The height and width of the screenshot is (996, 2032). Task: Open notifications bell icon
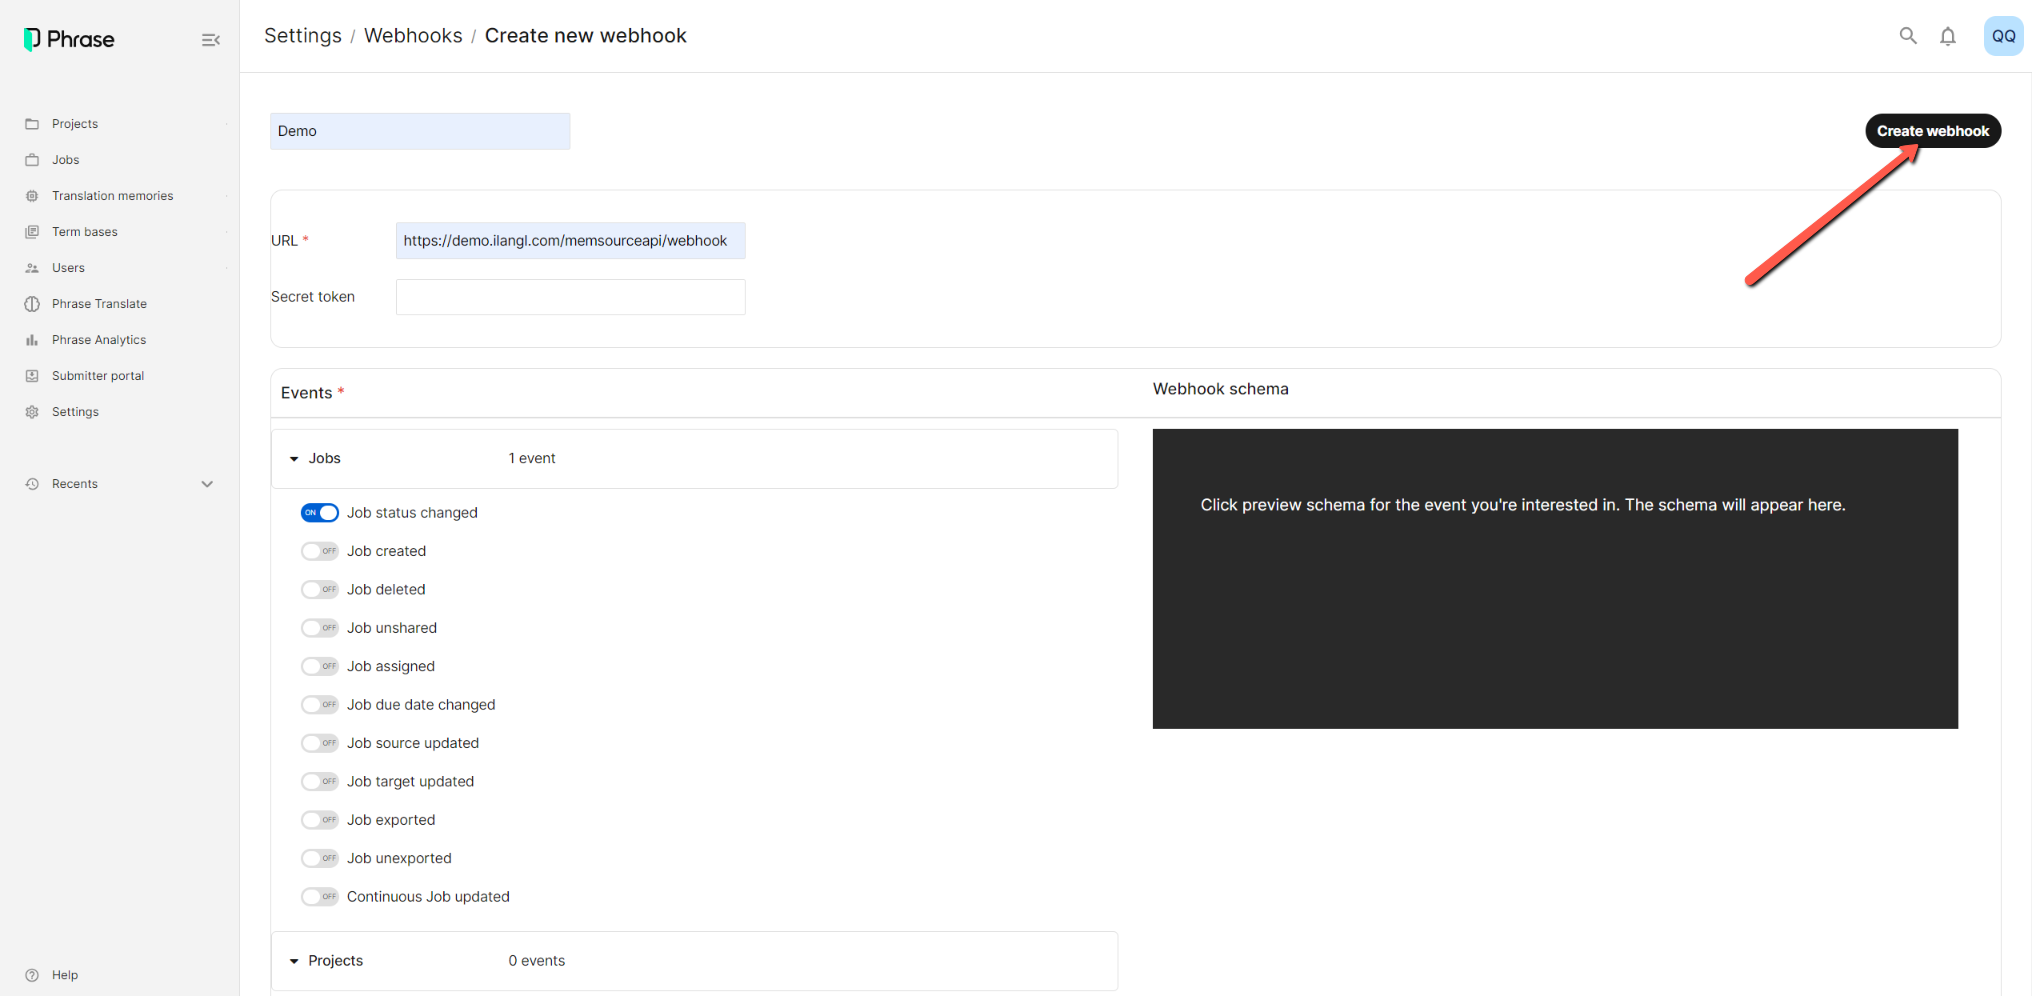(1948, 36)
